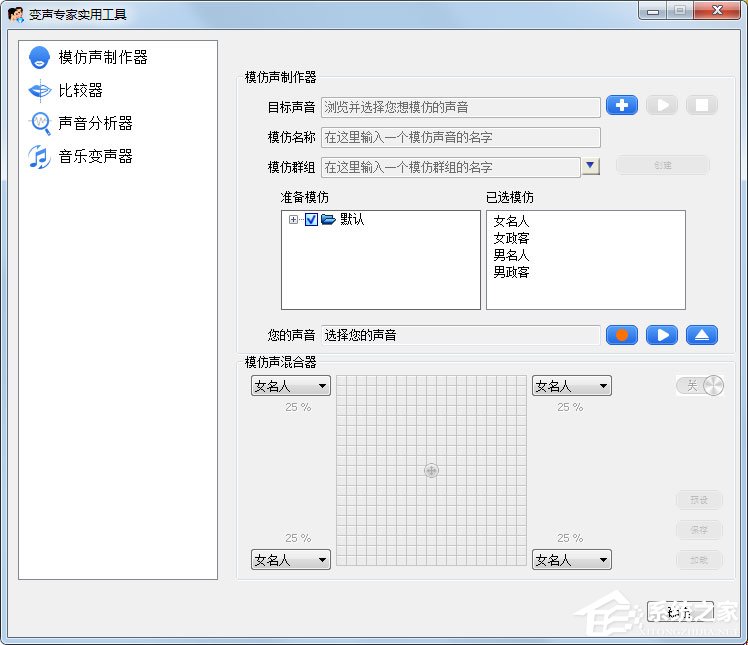Viewport: 748px width, 645px height.
Task: Select 女政客 in the 已选模仿 list
Action: (x=511, y=238)
